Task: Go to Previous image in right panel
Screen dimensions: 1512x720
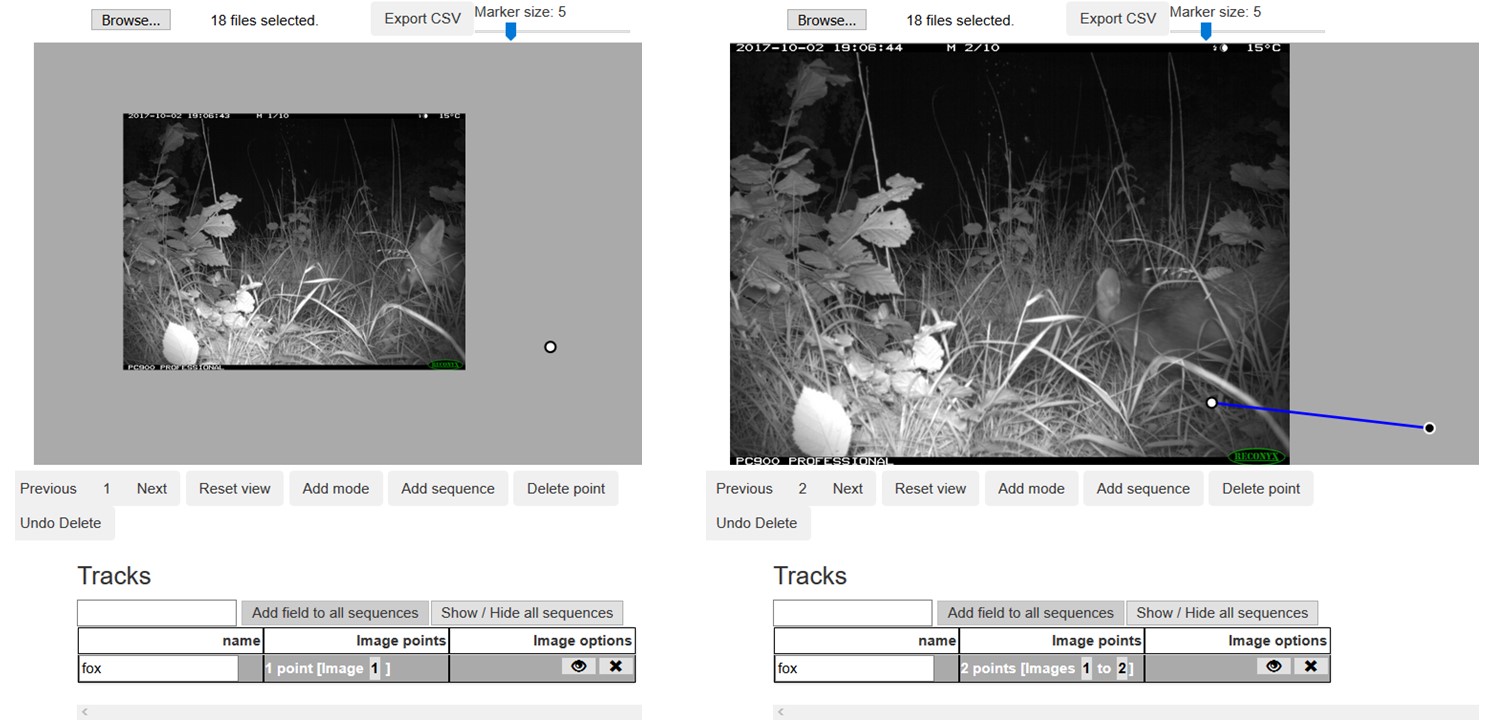Action: [744, 489]
